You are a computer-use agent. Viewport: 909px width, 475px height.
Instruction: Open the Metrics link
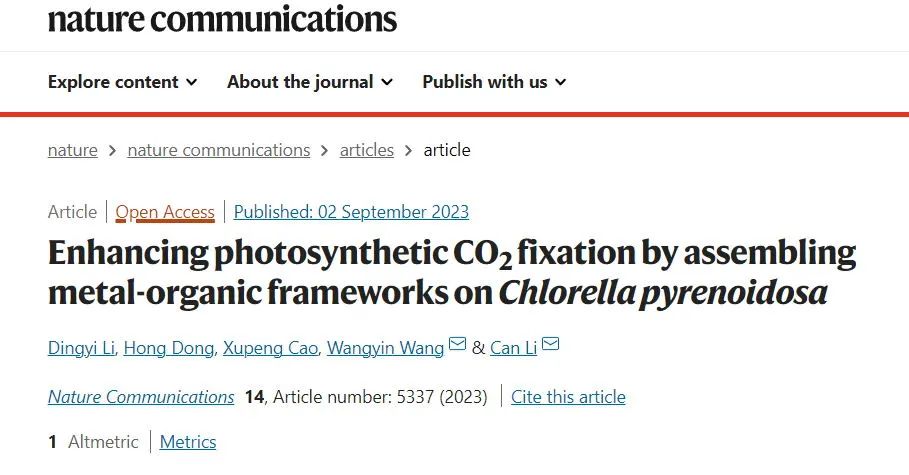(x=188, y=443)
